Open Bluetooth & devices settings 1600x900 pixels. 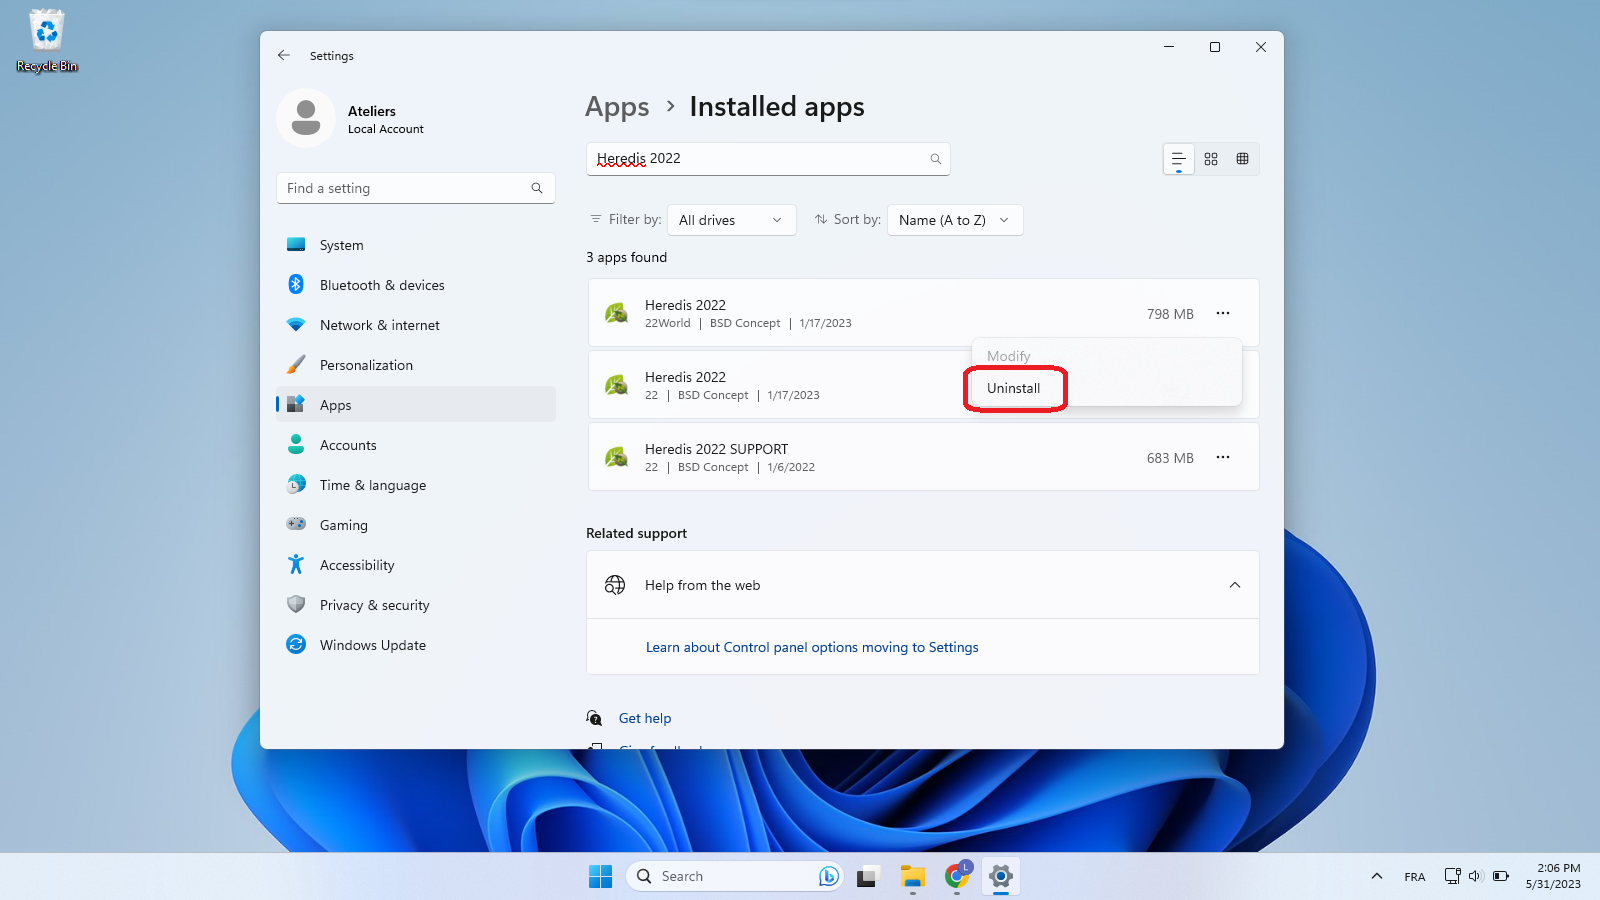(381, 285)
